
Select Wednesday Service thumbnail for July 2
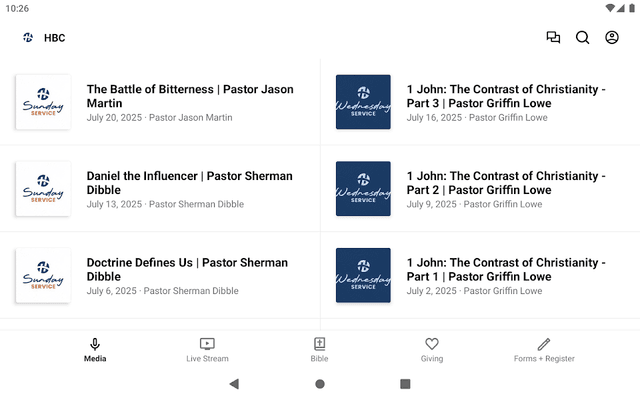[363, 275]
